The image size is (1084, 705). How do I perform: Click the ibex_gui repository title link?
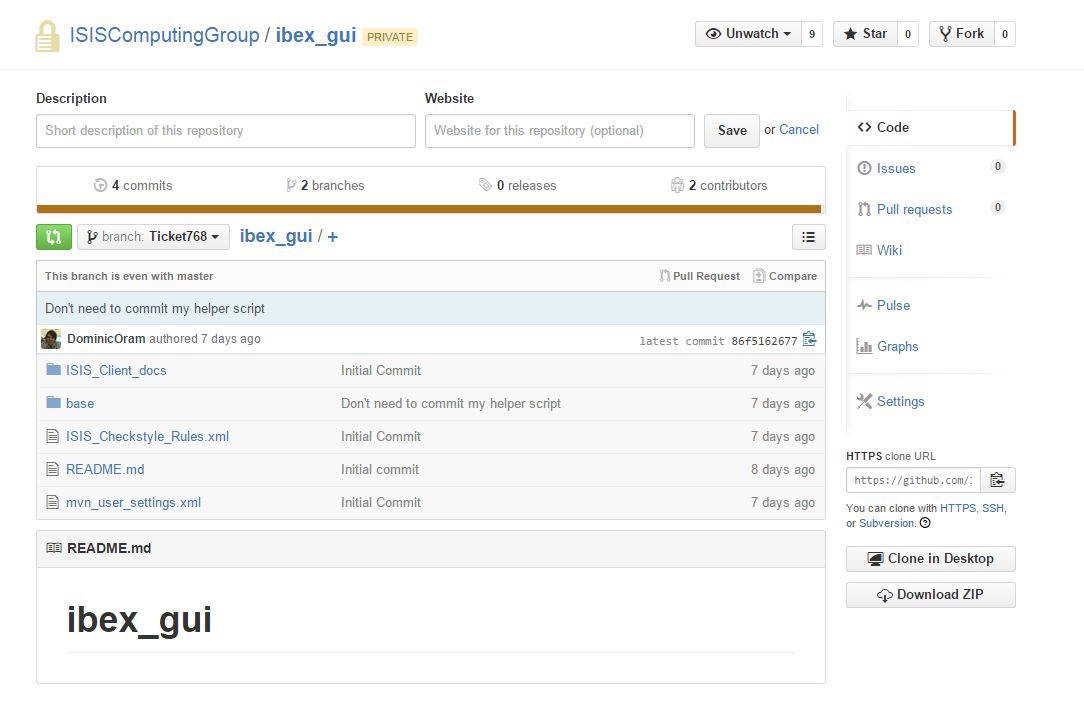pyautogui.click(x=316, y=35)
